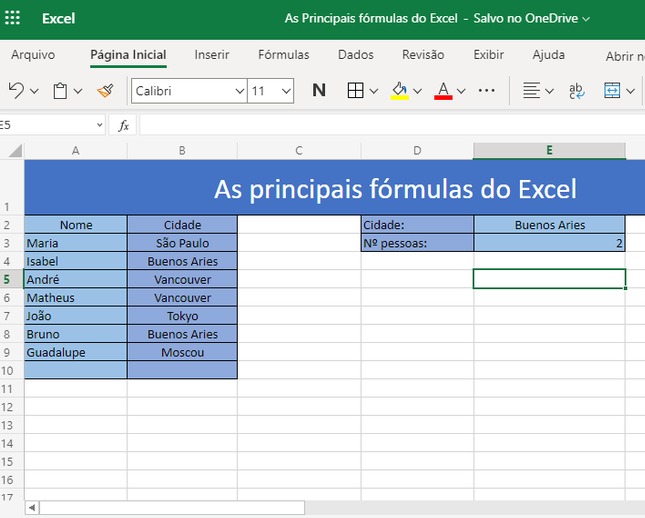Expand the Name Box dropdown arrow
This screenshot has height=518, width=645.
[x=99, y=125]
